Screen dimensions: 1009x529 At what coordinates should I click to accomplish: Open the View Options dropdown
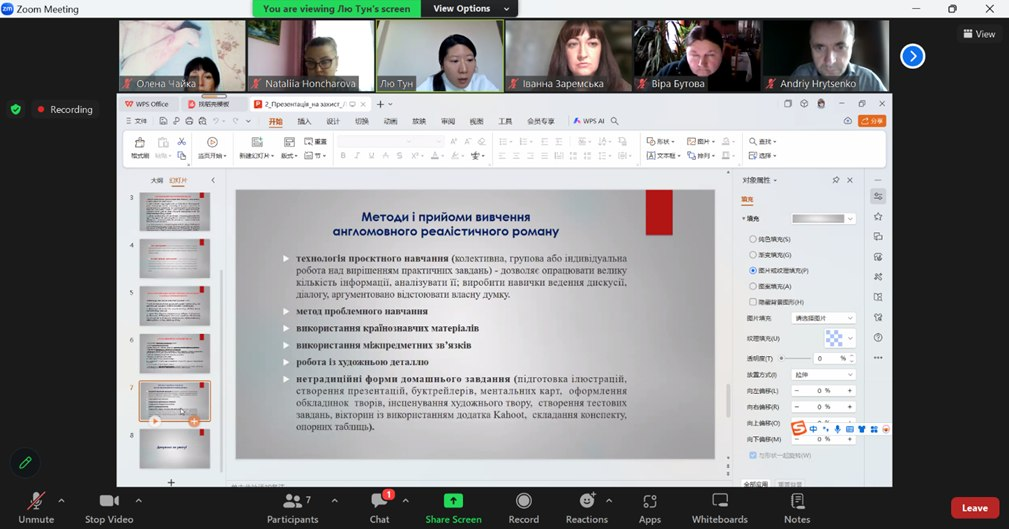pyautogui.click(x=470, y=9)
